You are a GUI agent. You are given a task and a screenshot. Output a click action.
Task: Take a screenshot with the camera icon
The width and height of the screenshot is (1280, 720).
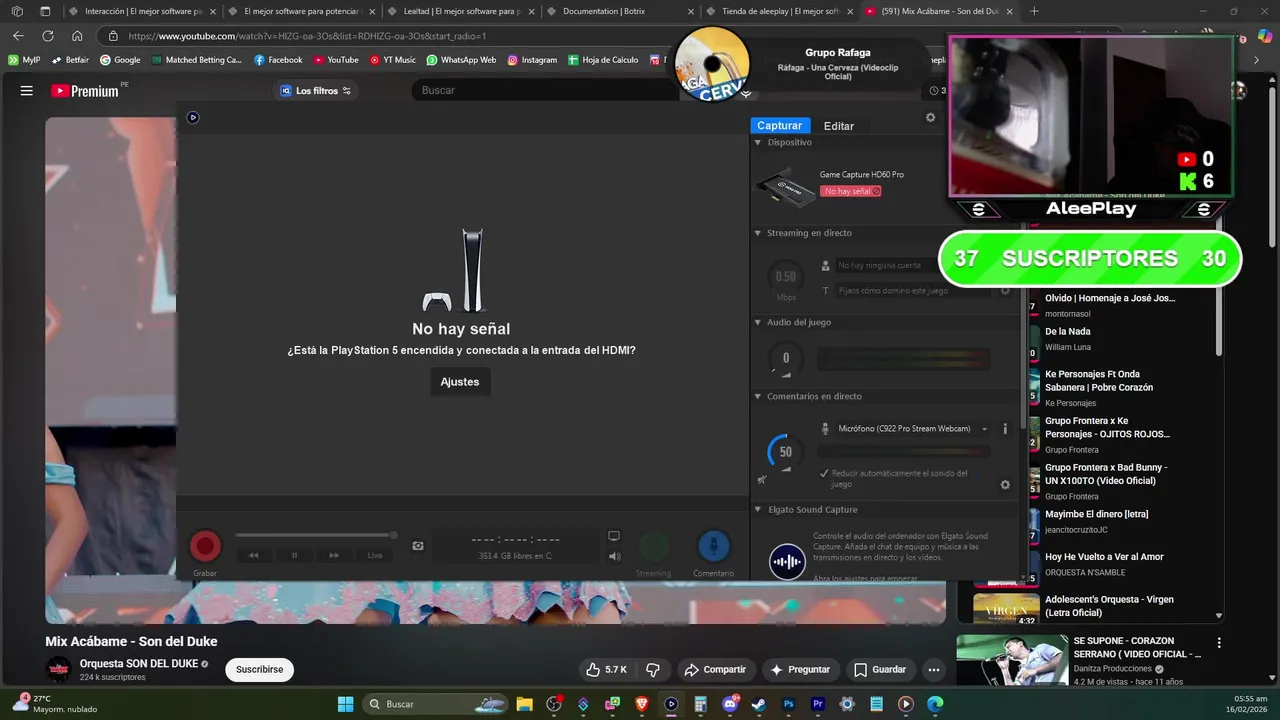click(x=418, y=546)
